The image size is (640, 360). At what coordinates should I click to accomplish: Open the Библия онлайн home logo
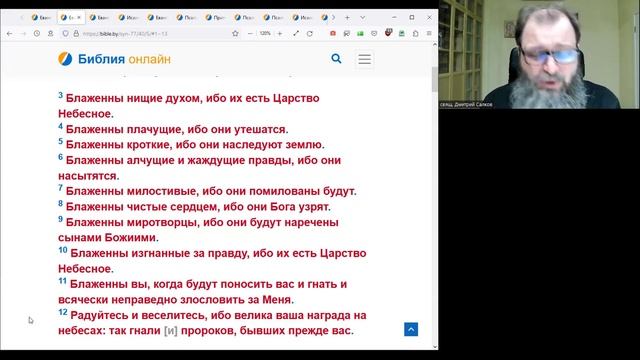point(114,59)
